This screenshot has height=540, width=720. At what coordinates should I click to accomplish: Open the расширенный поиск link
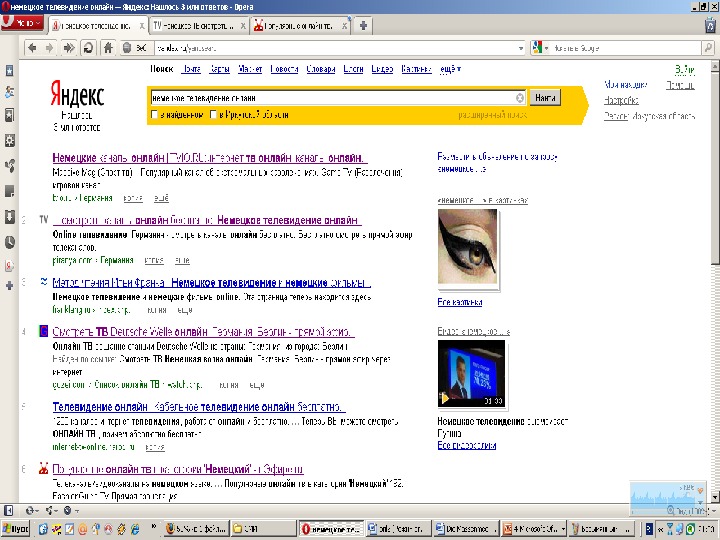[492, 115]
